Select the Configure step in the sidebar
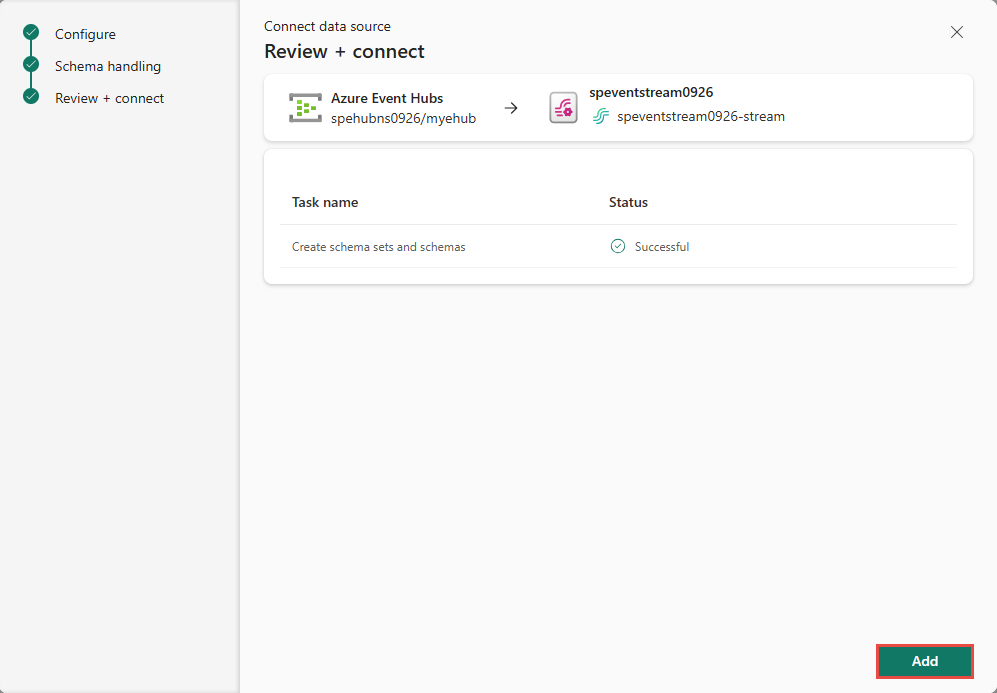997x693 pixels. click(85, 33)
